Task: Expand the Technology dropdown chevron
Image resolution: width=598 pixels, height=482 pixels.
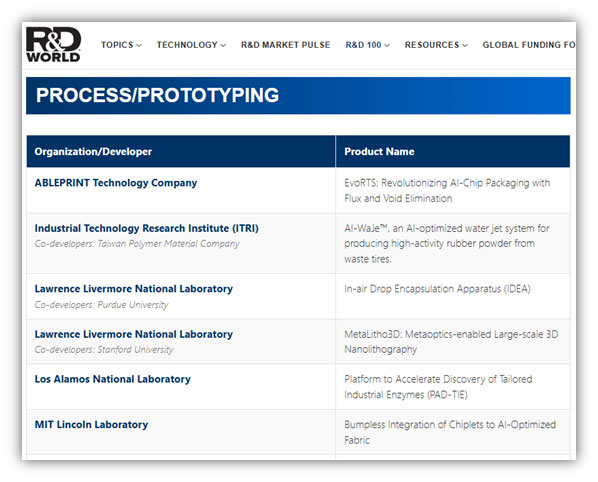Action: click(223, 45)
